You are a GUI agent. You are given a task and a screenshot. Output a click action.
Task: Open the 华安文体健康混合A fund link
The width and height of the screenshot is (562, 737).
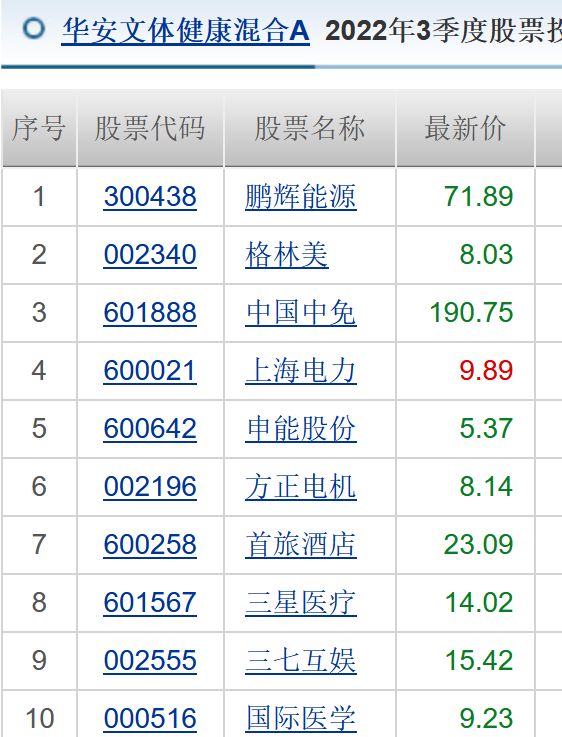(186, 31)
